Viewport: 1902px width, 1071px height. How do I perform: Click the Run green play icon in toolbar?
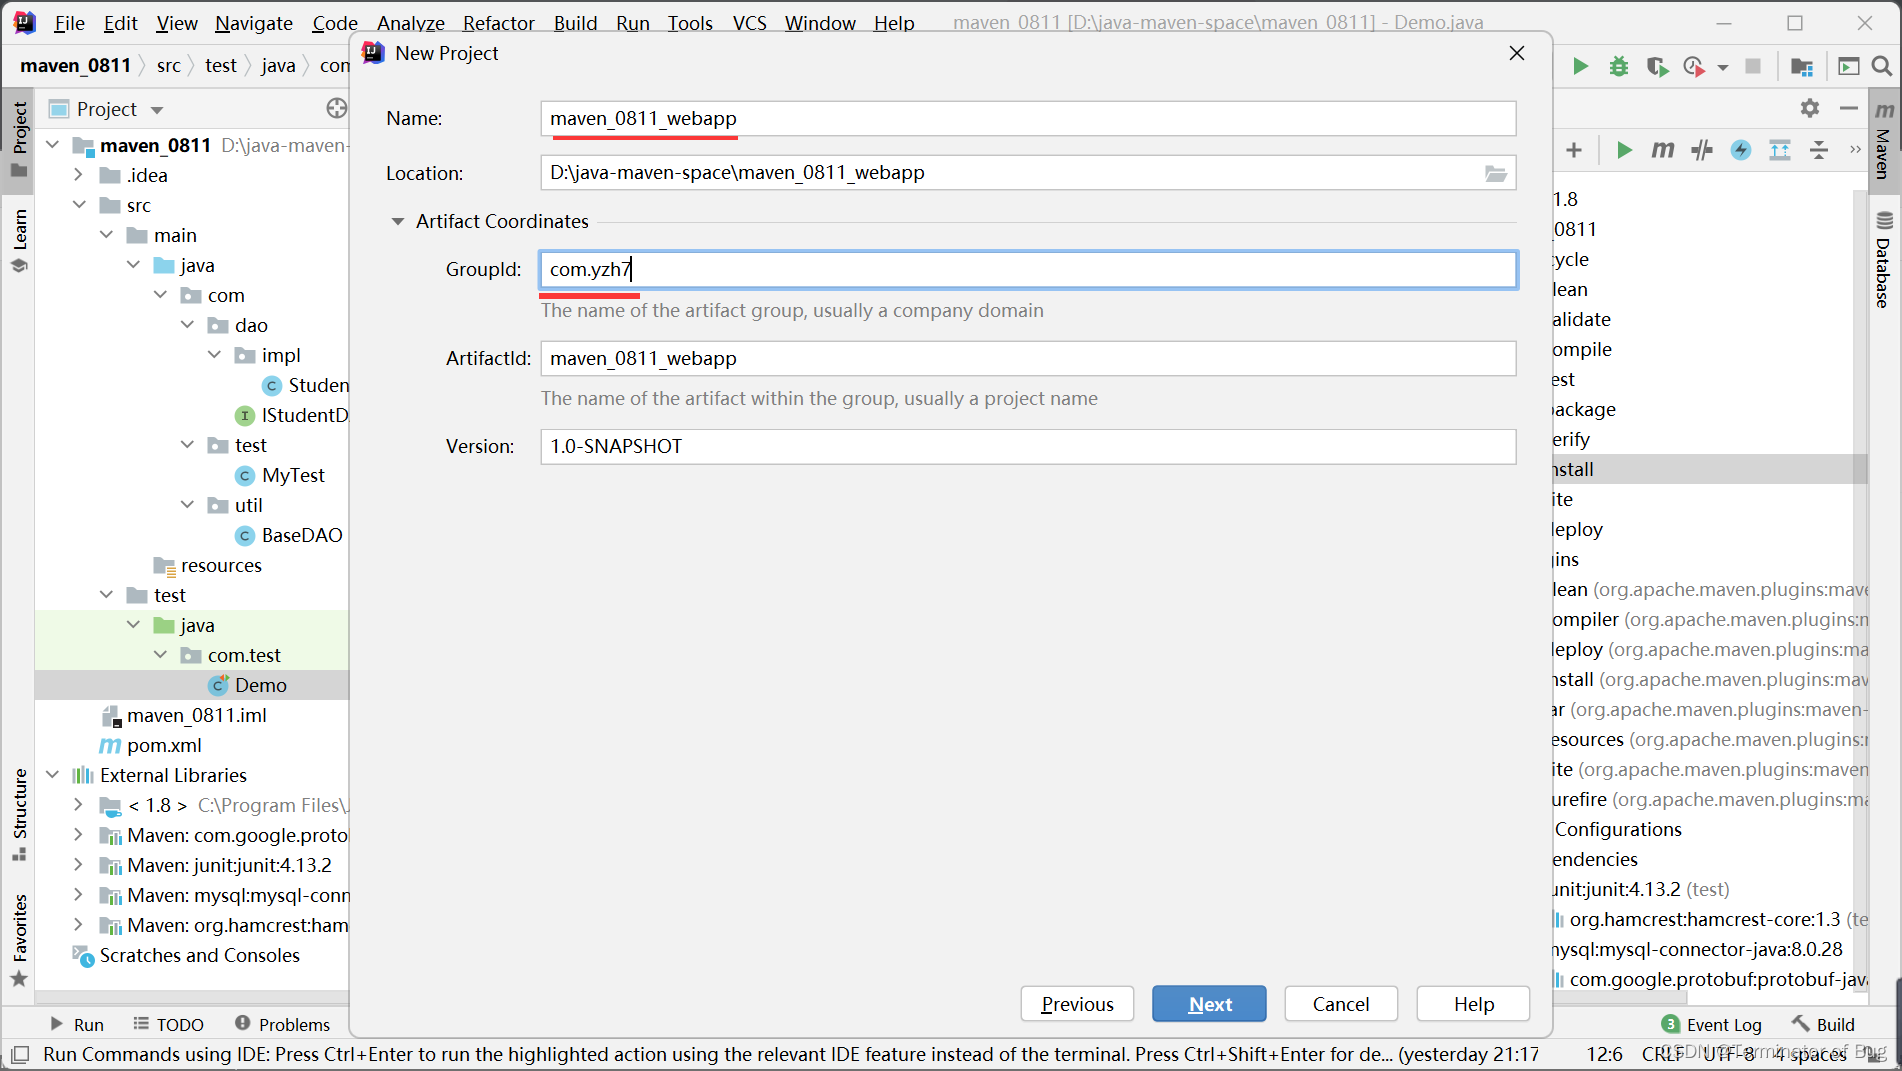pos(1580,66)
